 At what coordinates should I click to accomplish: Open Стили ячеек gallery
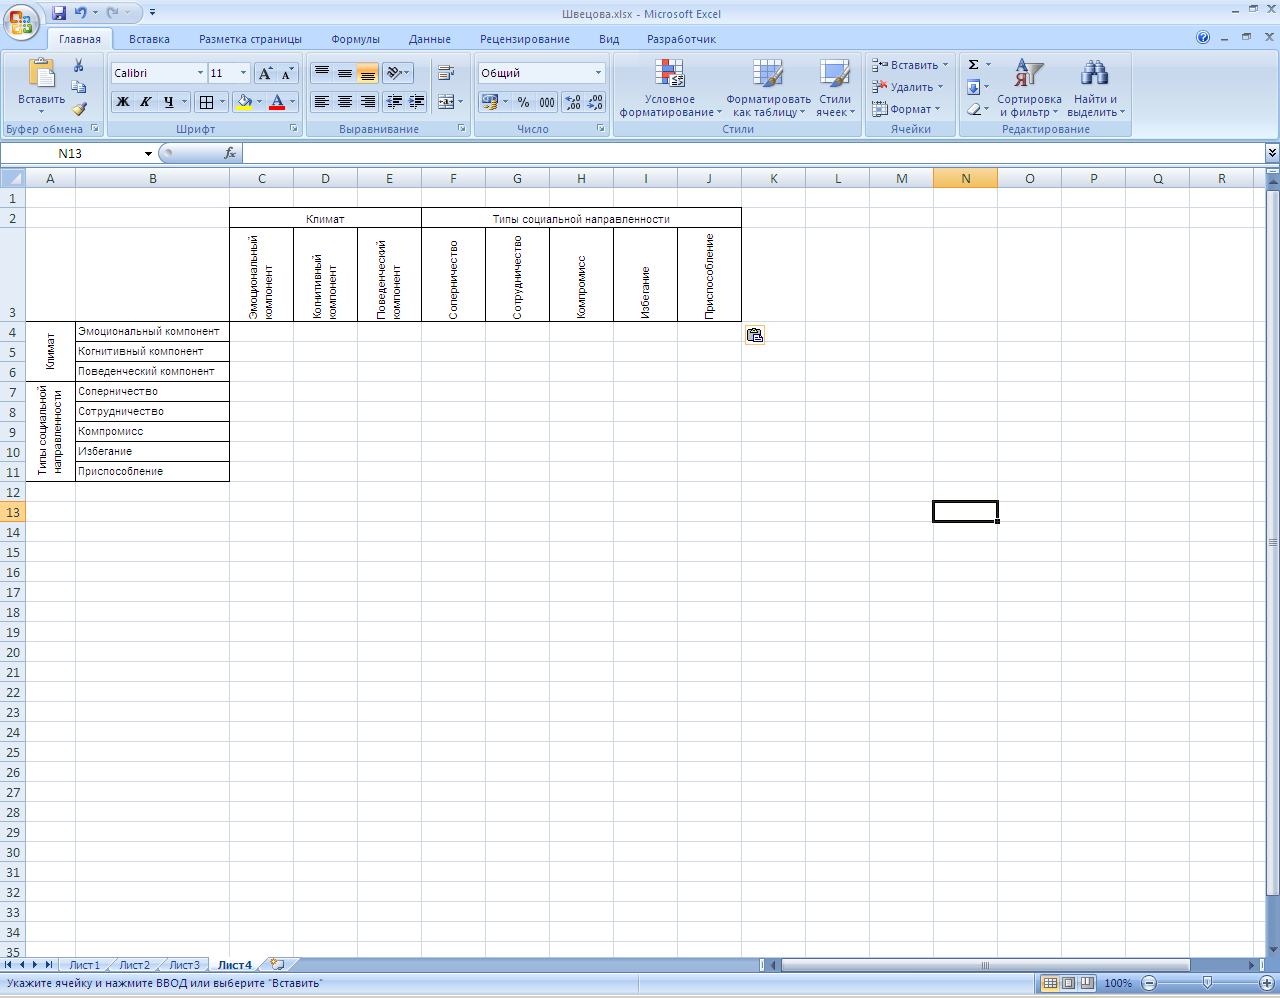click(x=835, y=88)
